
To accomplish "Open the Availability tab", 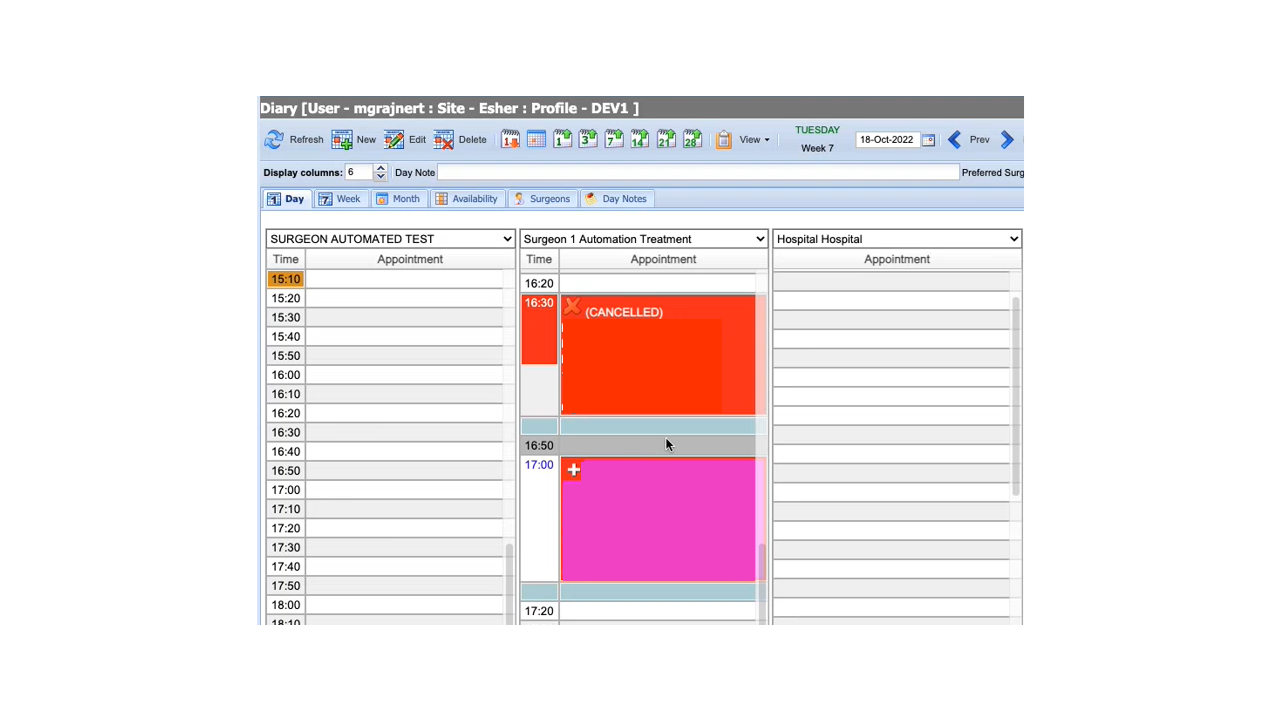I will click(466, 199).
